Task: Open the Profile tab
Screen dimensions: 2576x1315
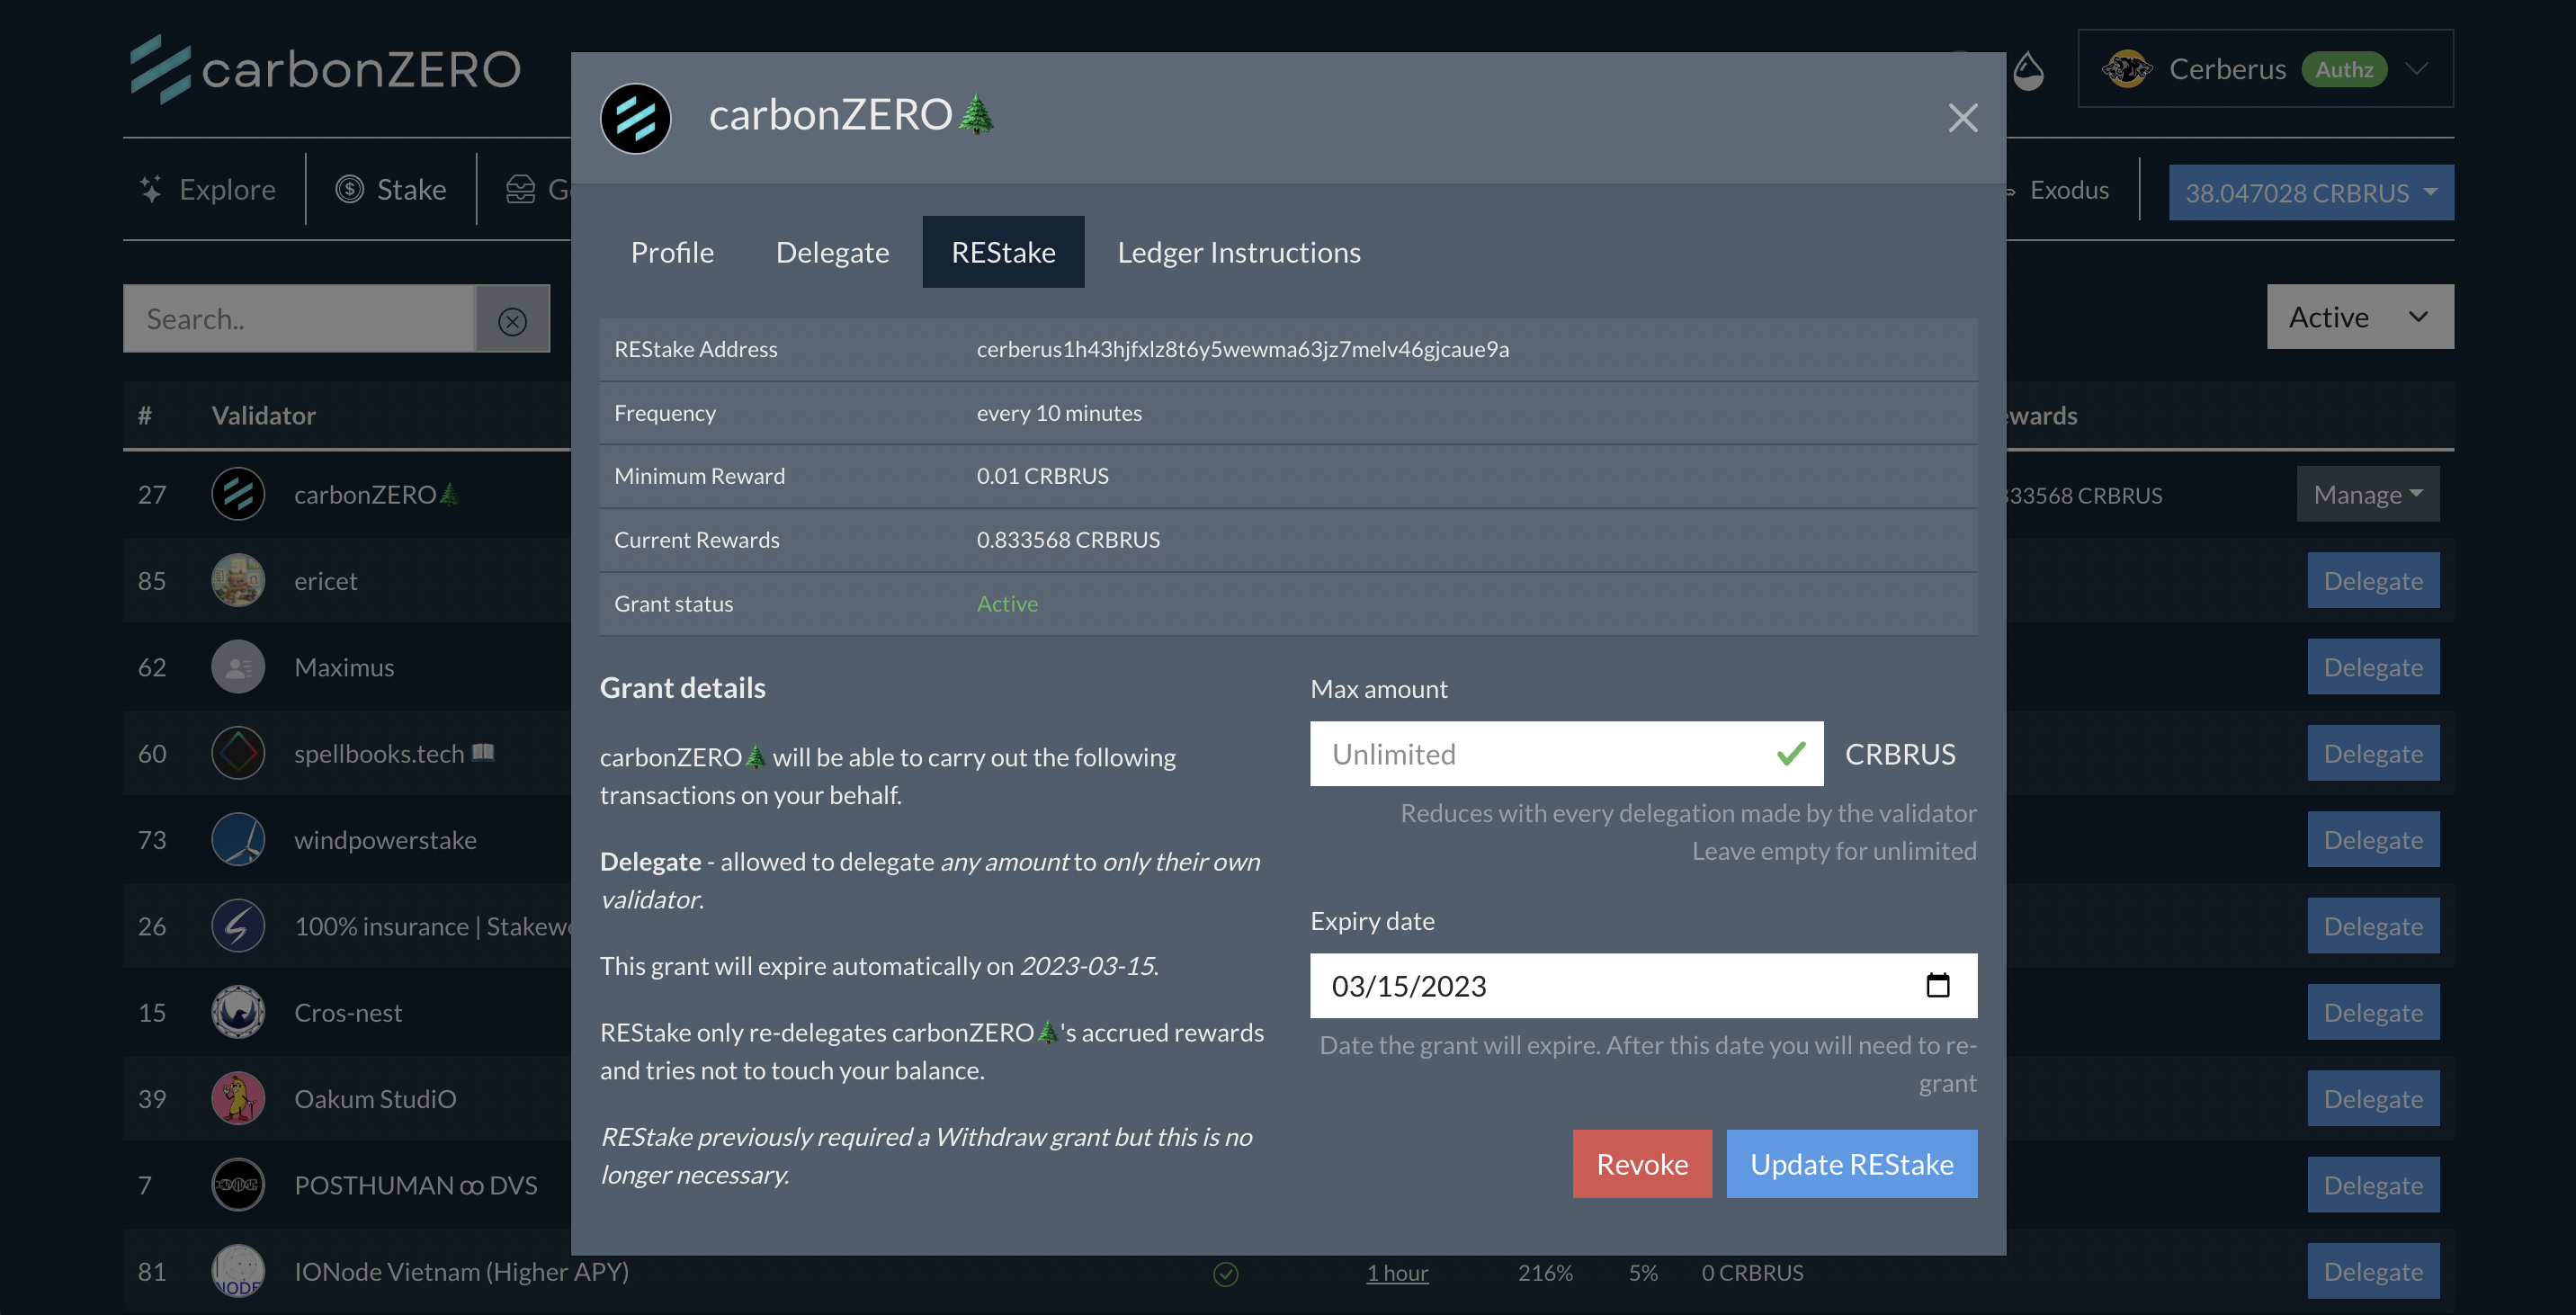Action: [672, 252]
